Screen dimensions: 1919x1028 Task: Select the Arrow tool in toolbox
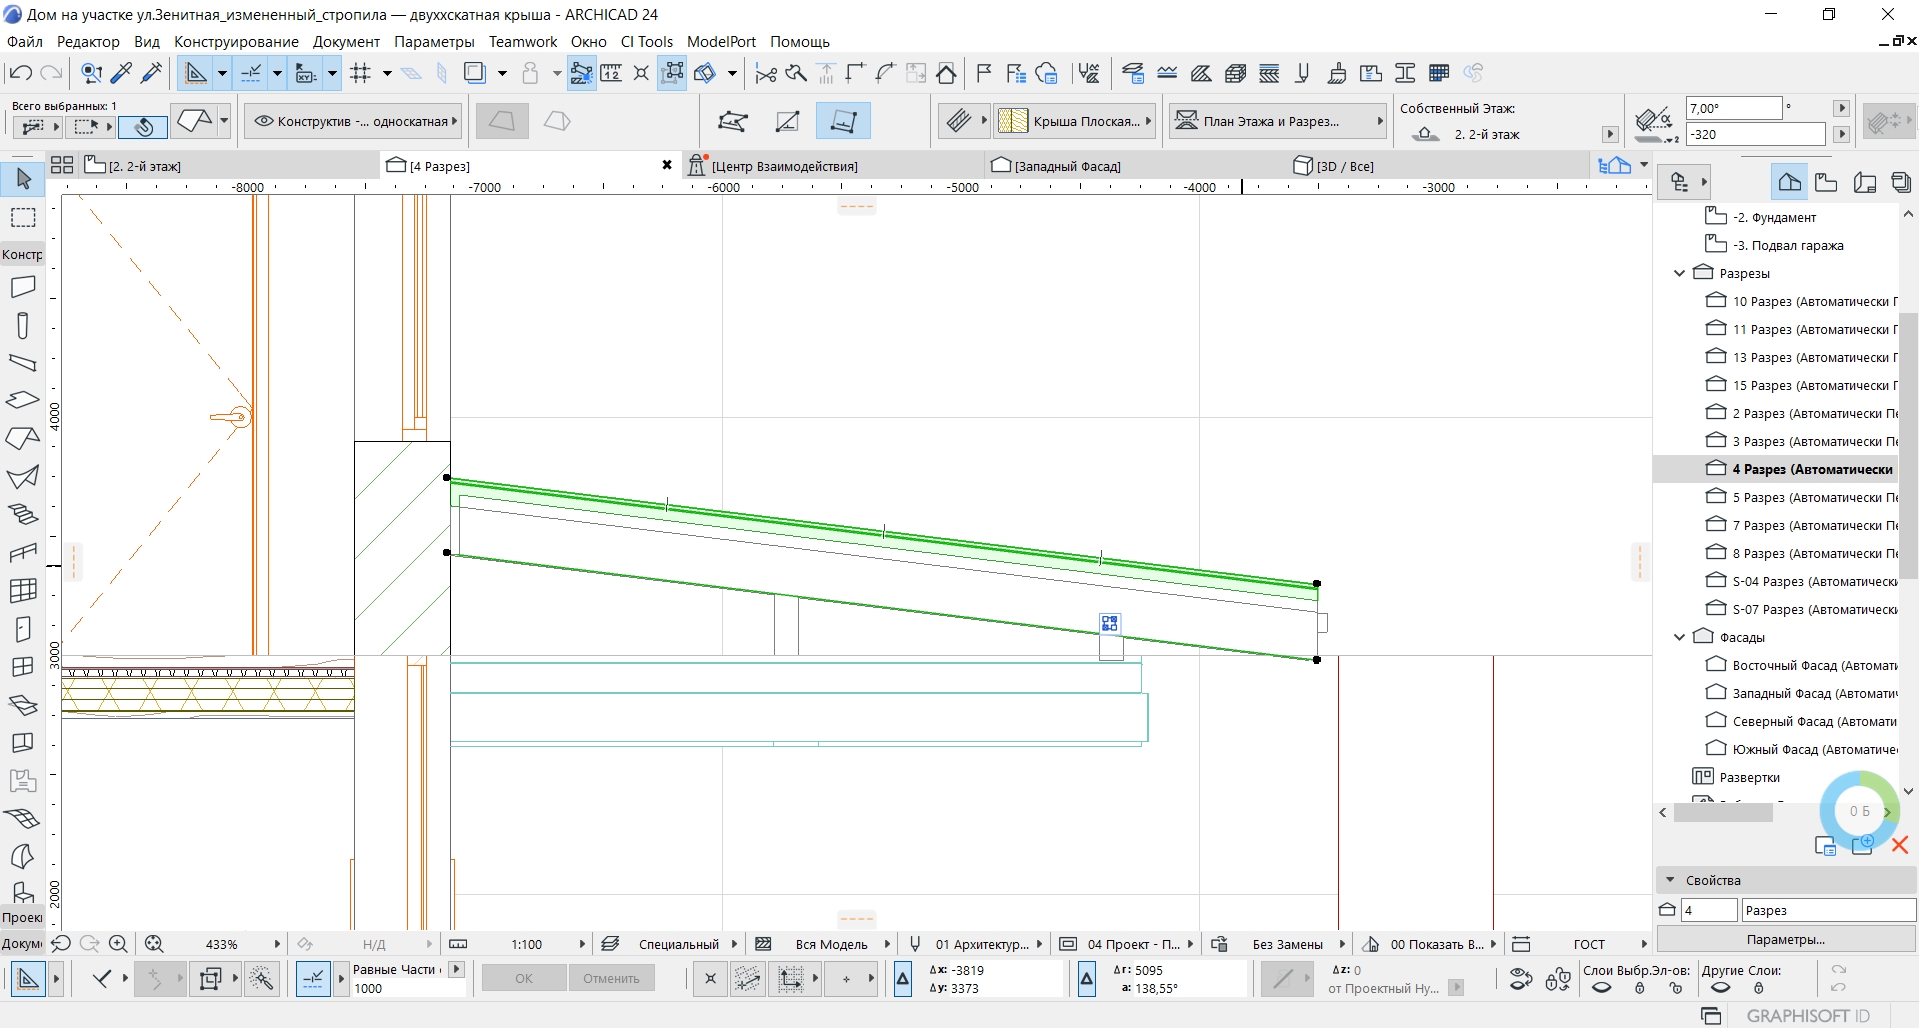[23, 179]
